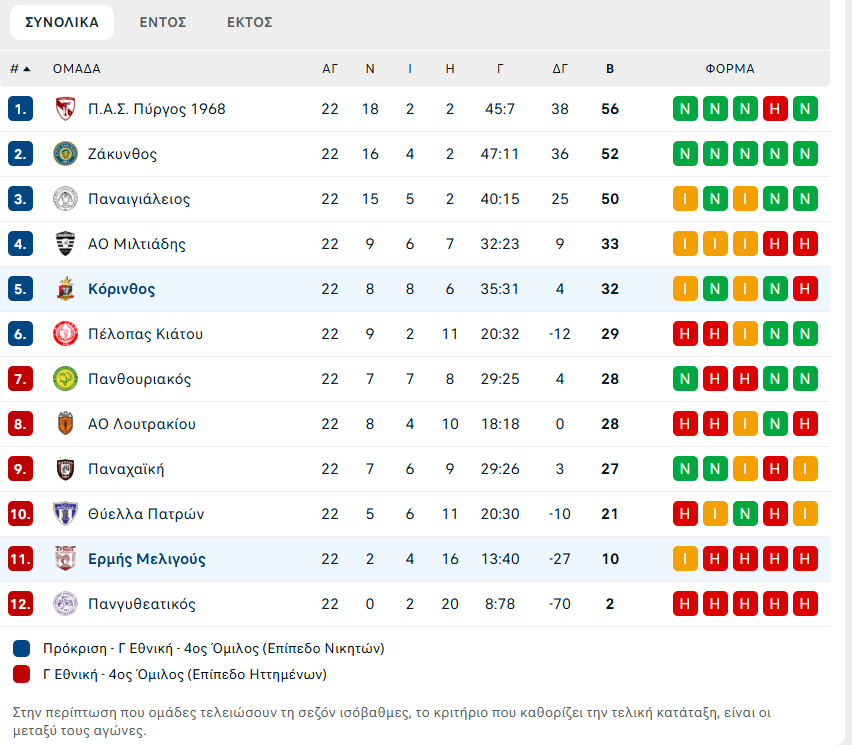Open the Κόρινθος team link
Screen dimensions: 852x745
click(122, 289)
